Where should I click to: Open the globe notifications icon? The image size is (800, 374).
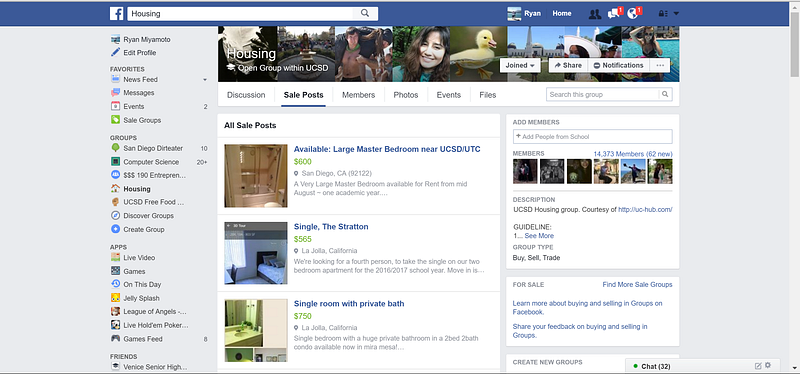tap(633, 14)
